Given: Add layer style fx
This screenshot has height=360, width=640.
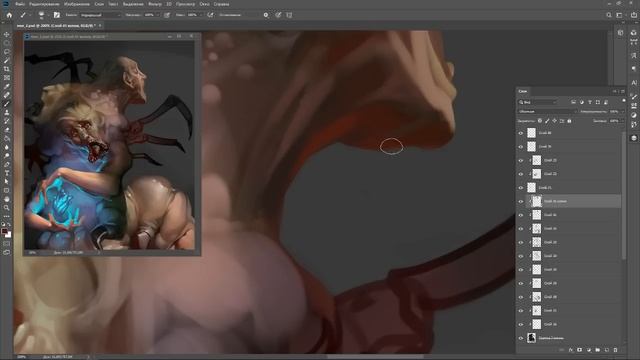Looking at the screenshot, I should (571, 350).
